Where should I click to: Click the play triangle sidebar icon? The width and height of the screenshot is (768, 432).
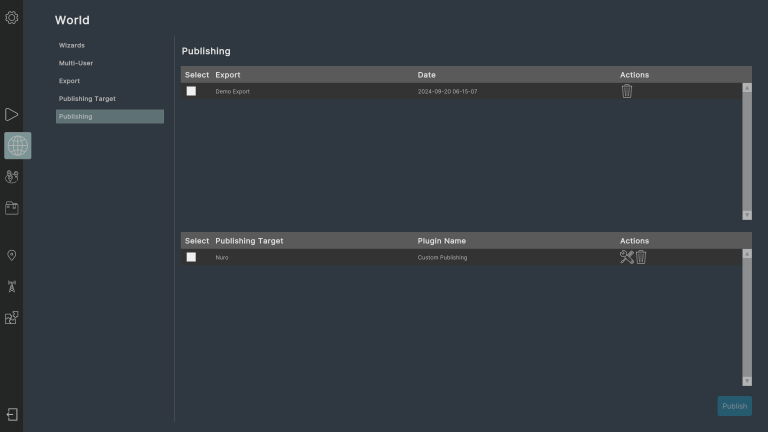(x=12, y=115)
